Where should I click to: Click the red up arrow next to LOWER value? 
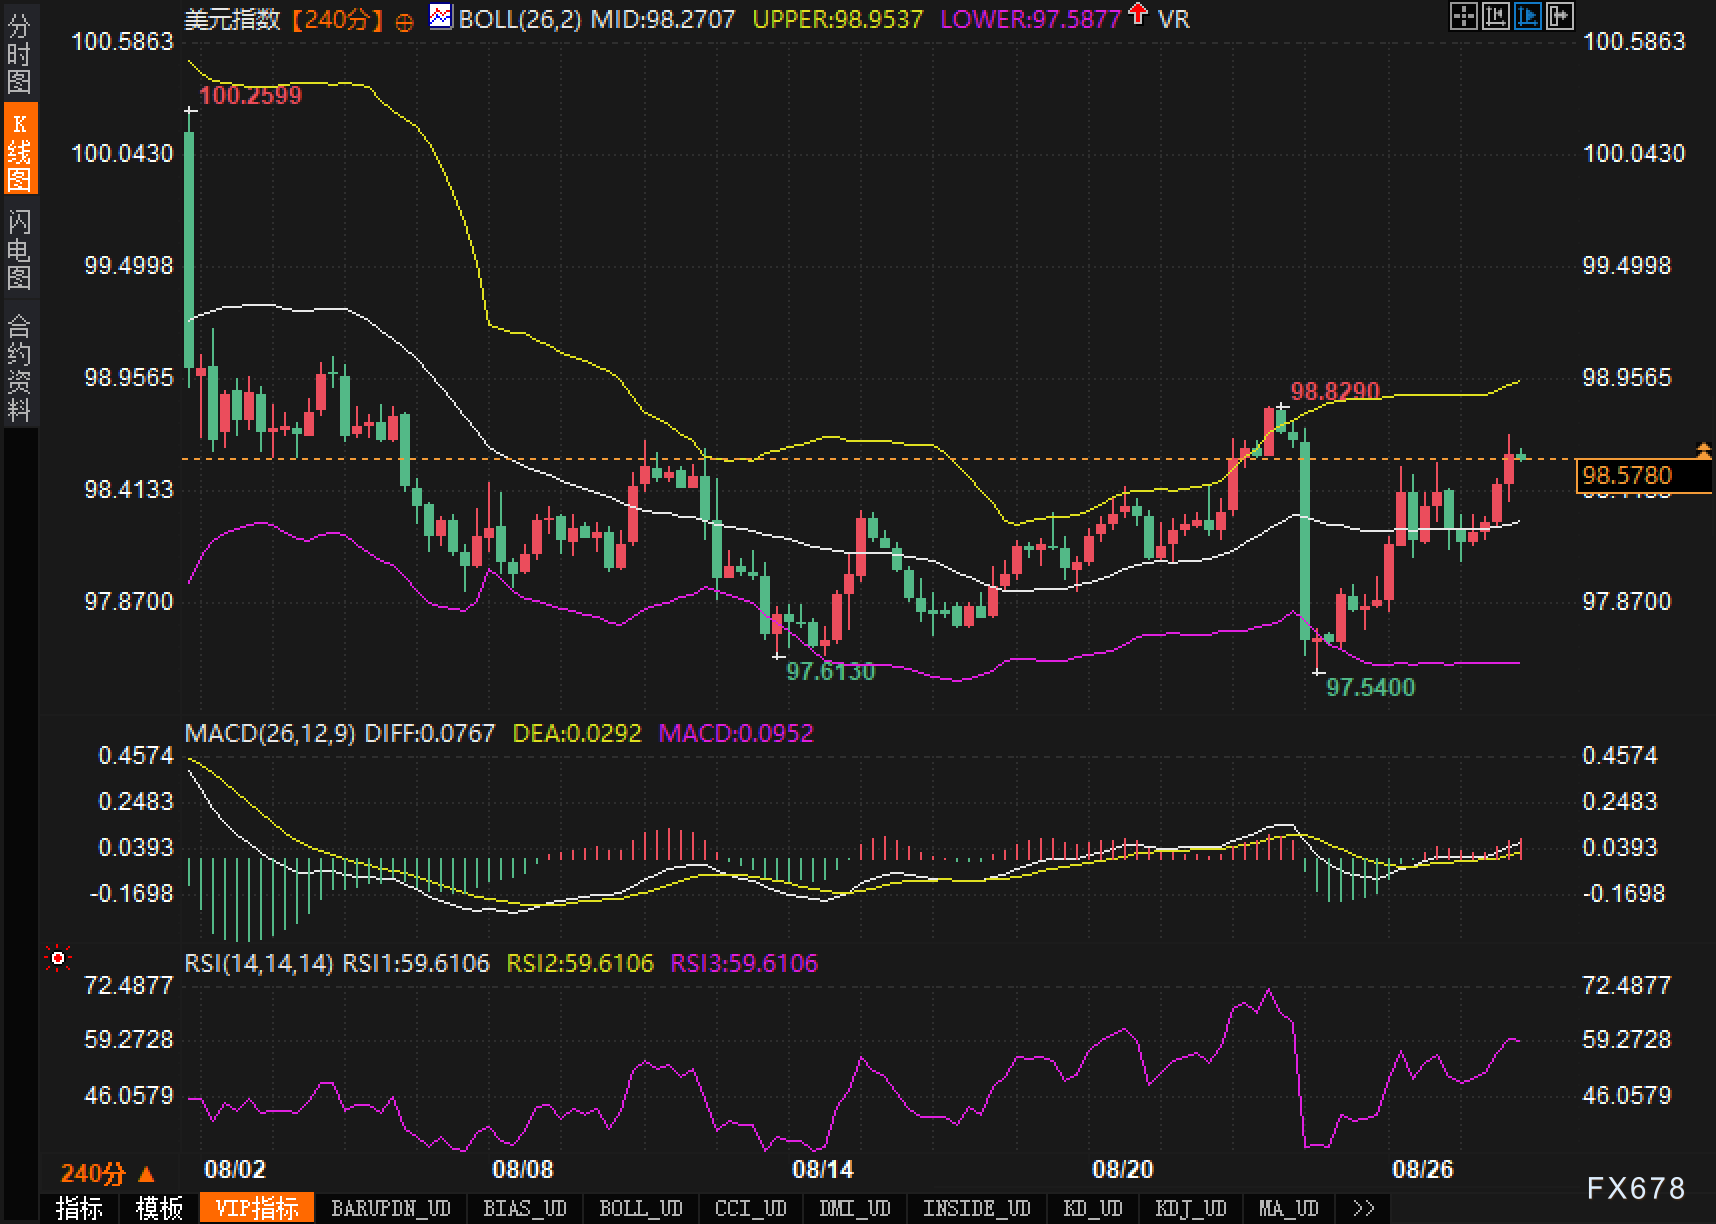click(x=1137, y=15)
